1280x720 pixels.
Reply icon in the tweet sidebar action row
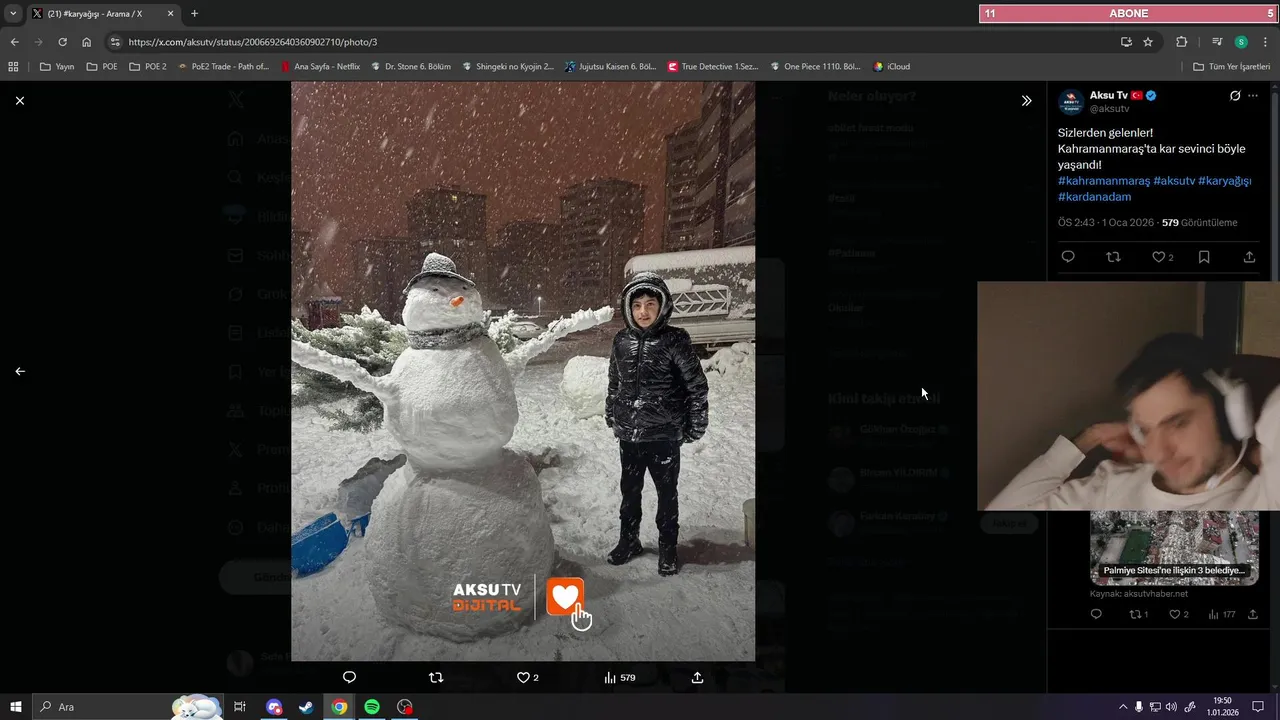click(x=1068, y=257)
